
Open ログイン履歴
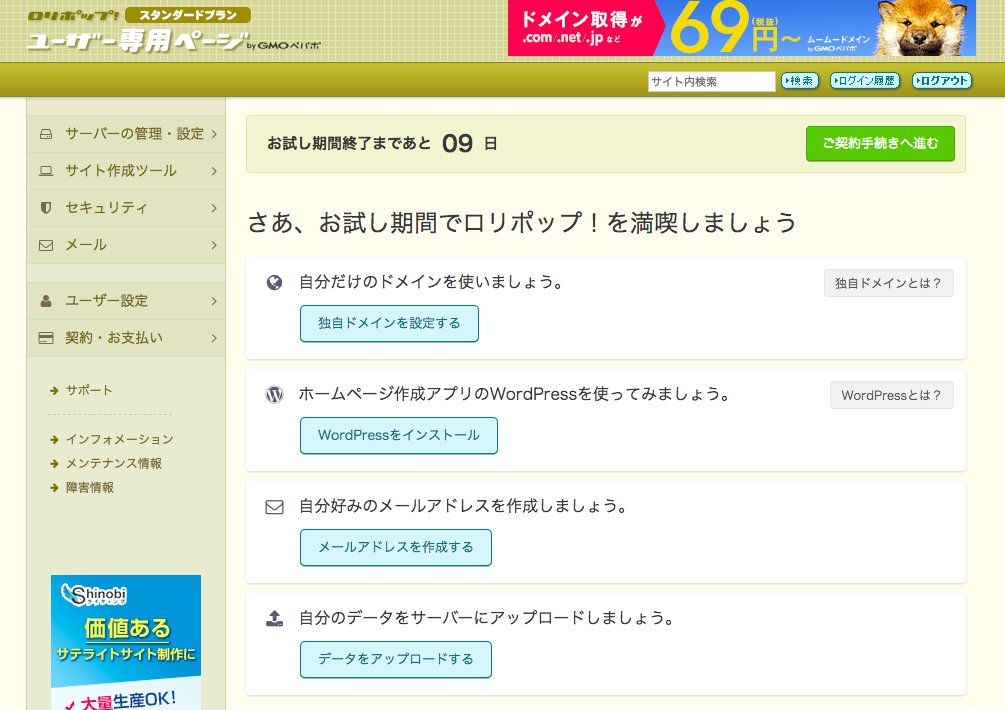865,81
